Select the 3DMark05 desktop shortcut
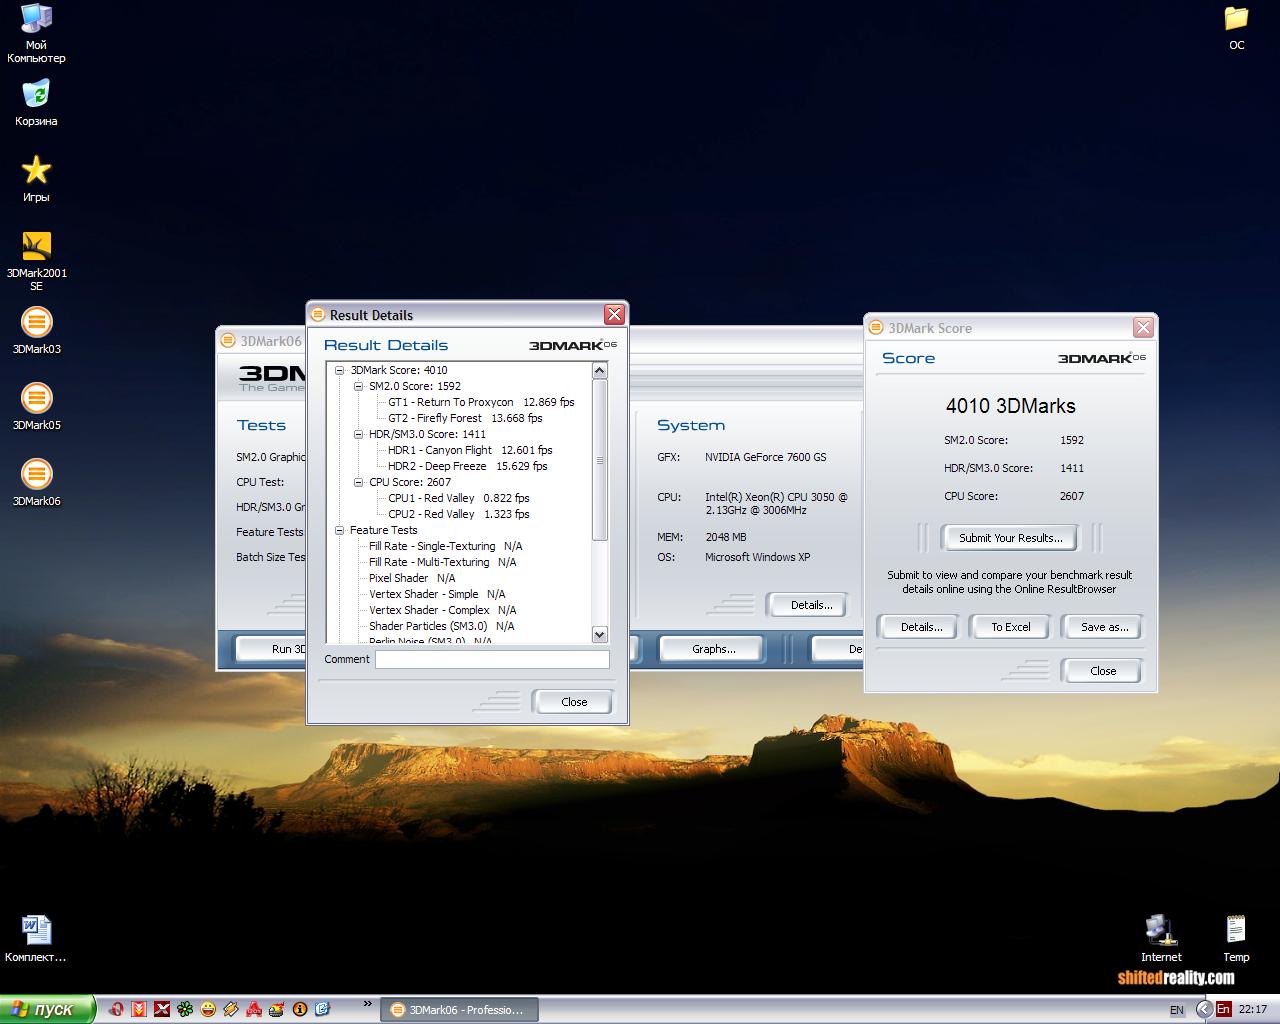The height and width of the screenshot is (1024, 1280). point(36,407)
